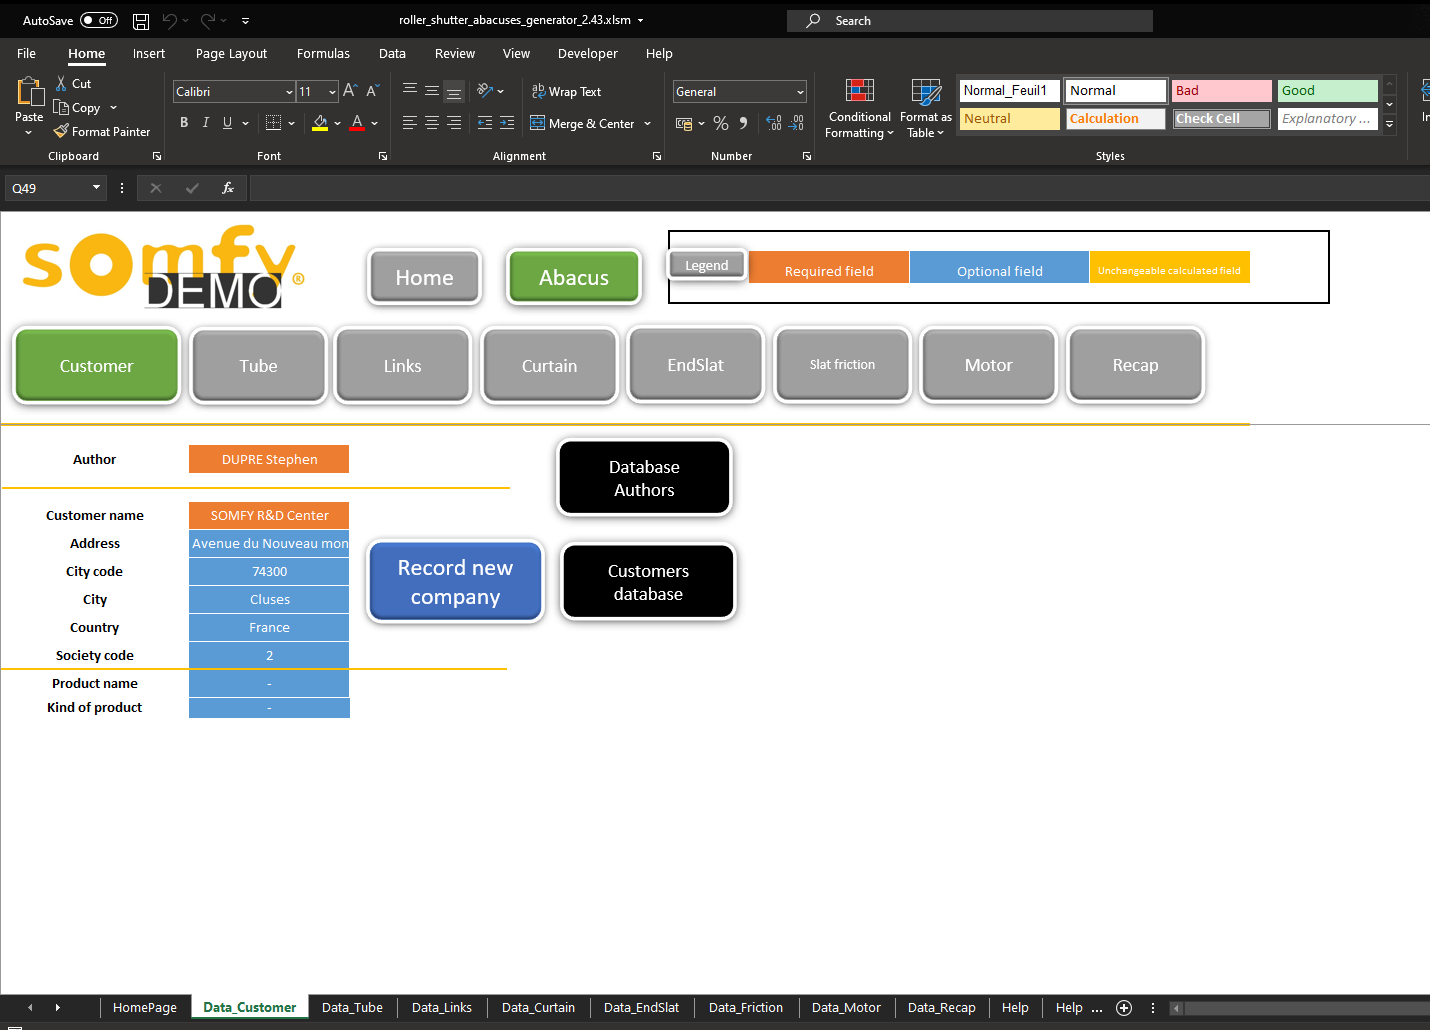Apply the Bad cell style swatch
The width and height of the screenshot is (1430, 1030).
pos(1221,91)
